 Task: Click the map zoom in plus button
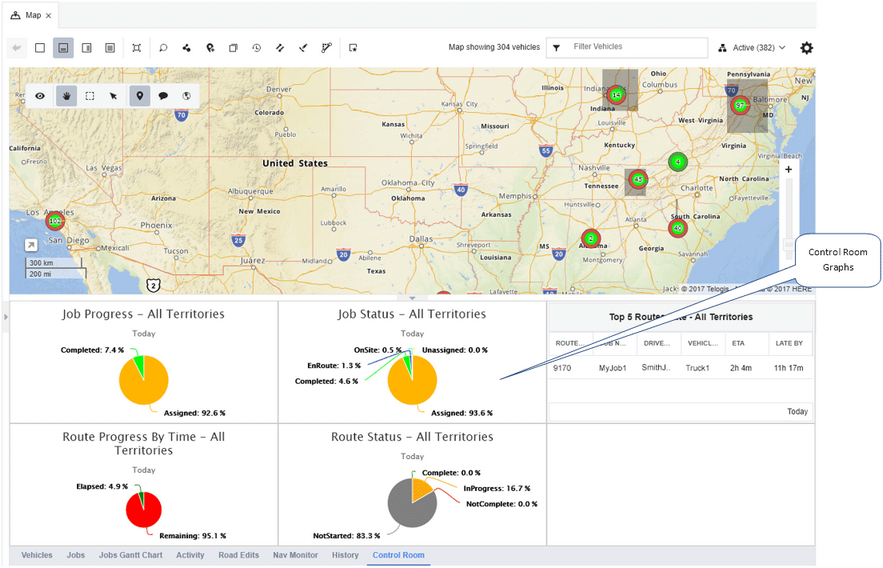[788, 169]
